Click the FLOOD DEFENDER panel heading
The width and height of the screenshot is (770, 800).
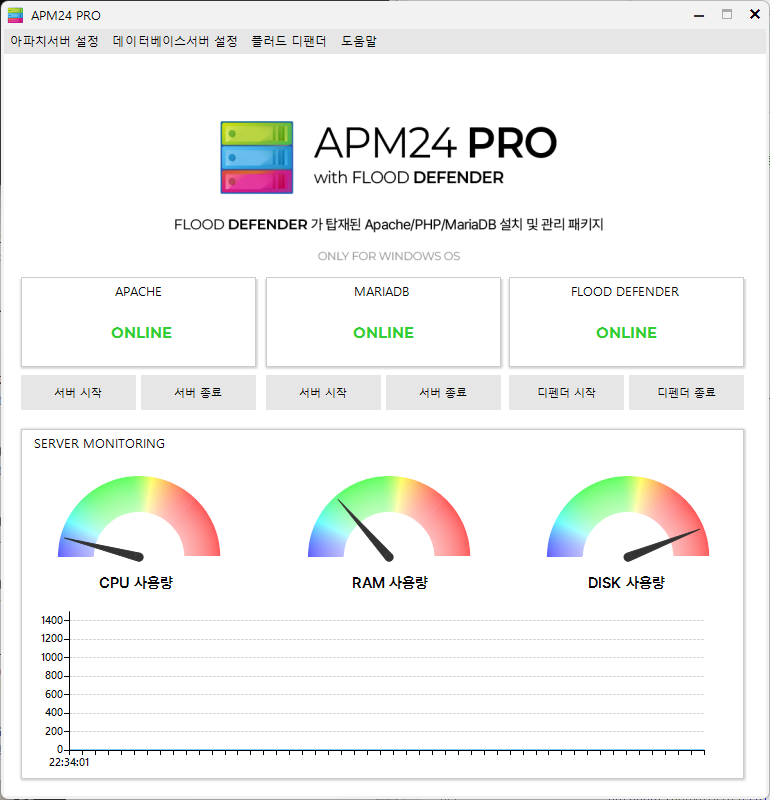pos(625,291)
